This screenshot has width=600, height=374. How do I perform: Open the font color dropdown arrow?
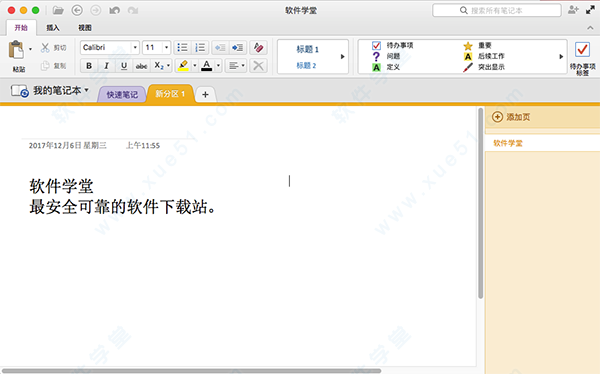(218, 66)
